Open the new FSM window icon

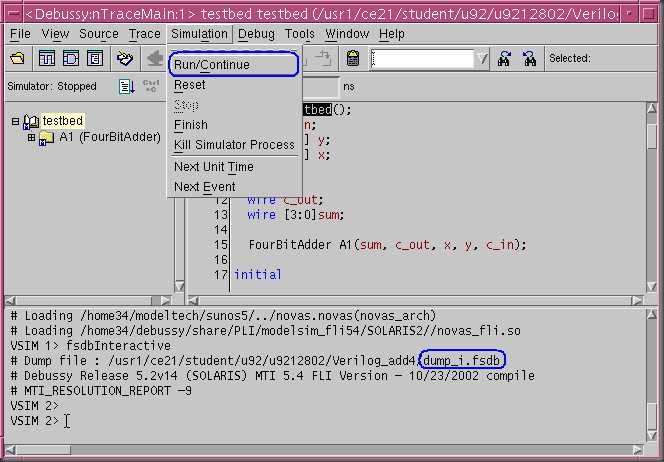95,58
